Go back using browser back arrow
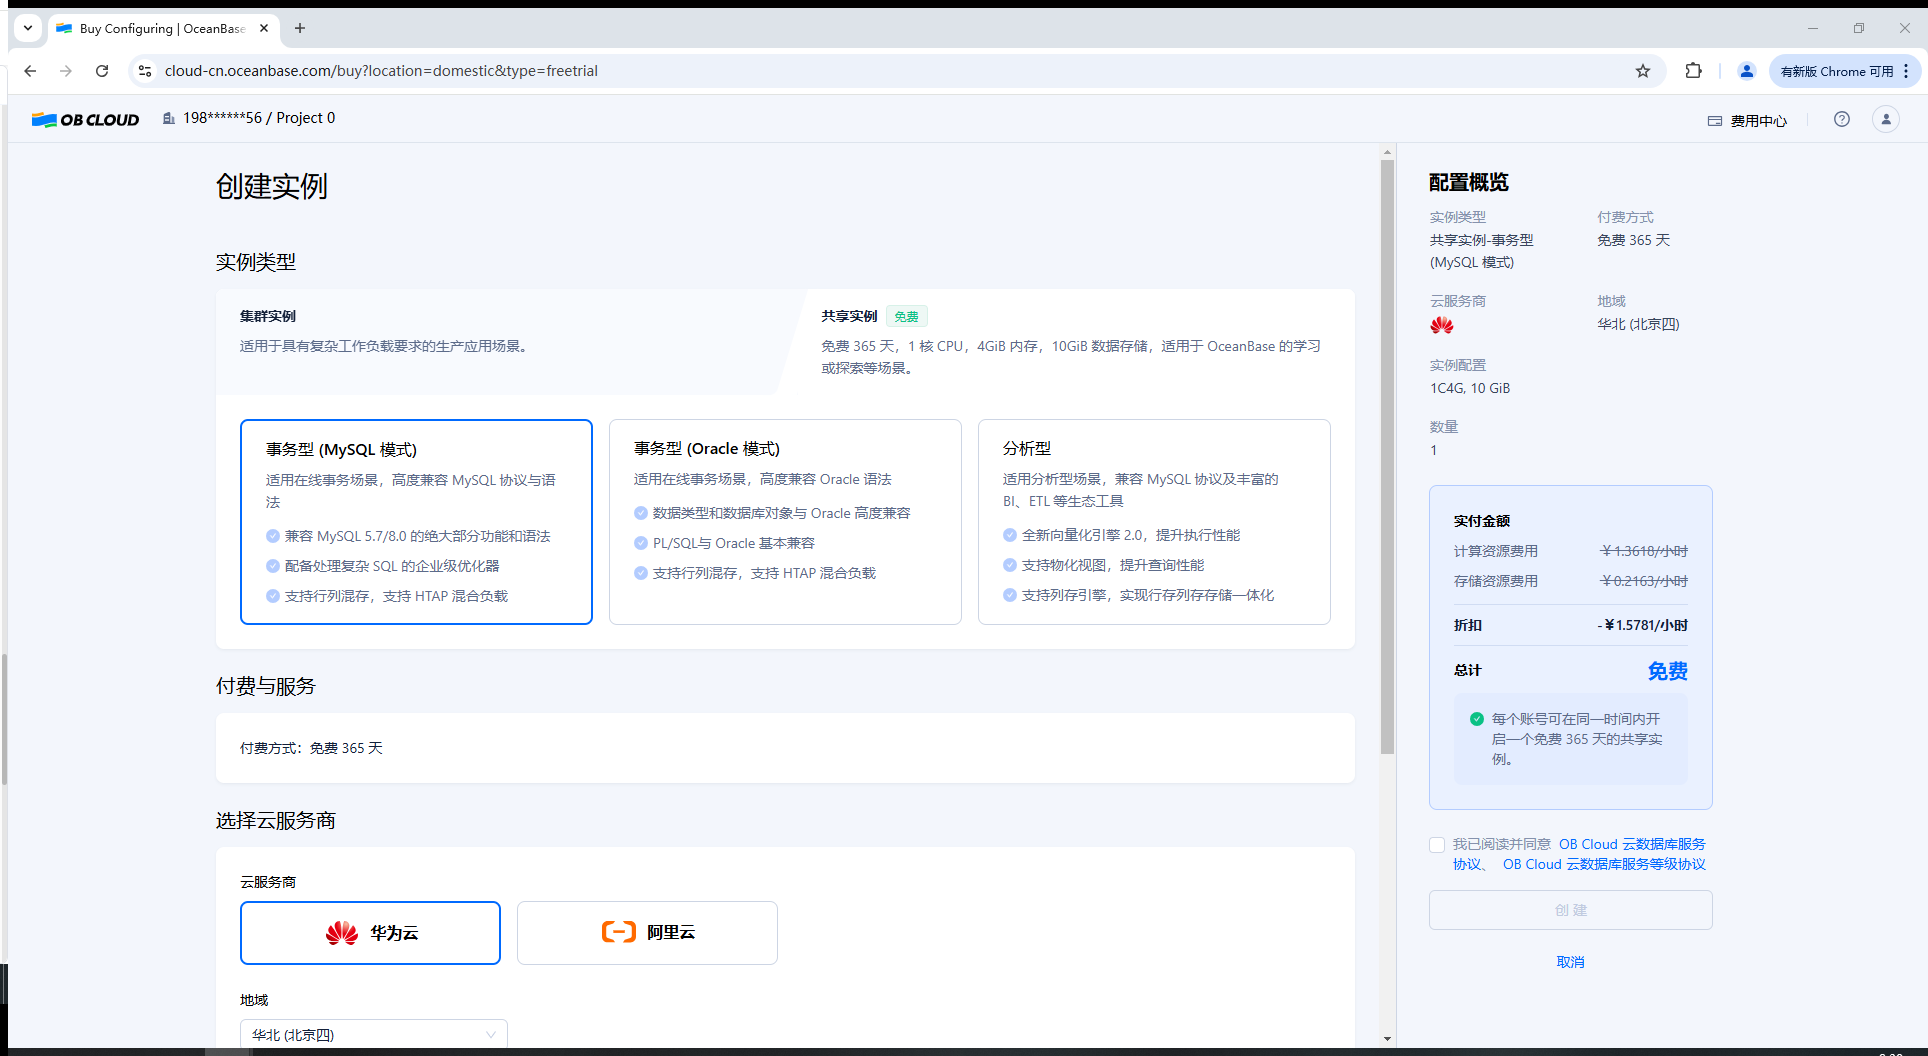The image size is (1928, 1056). 30,71
